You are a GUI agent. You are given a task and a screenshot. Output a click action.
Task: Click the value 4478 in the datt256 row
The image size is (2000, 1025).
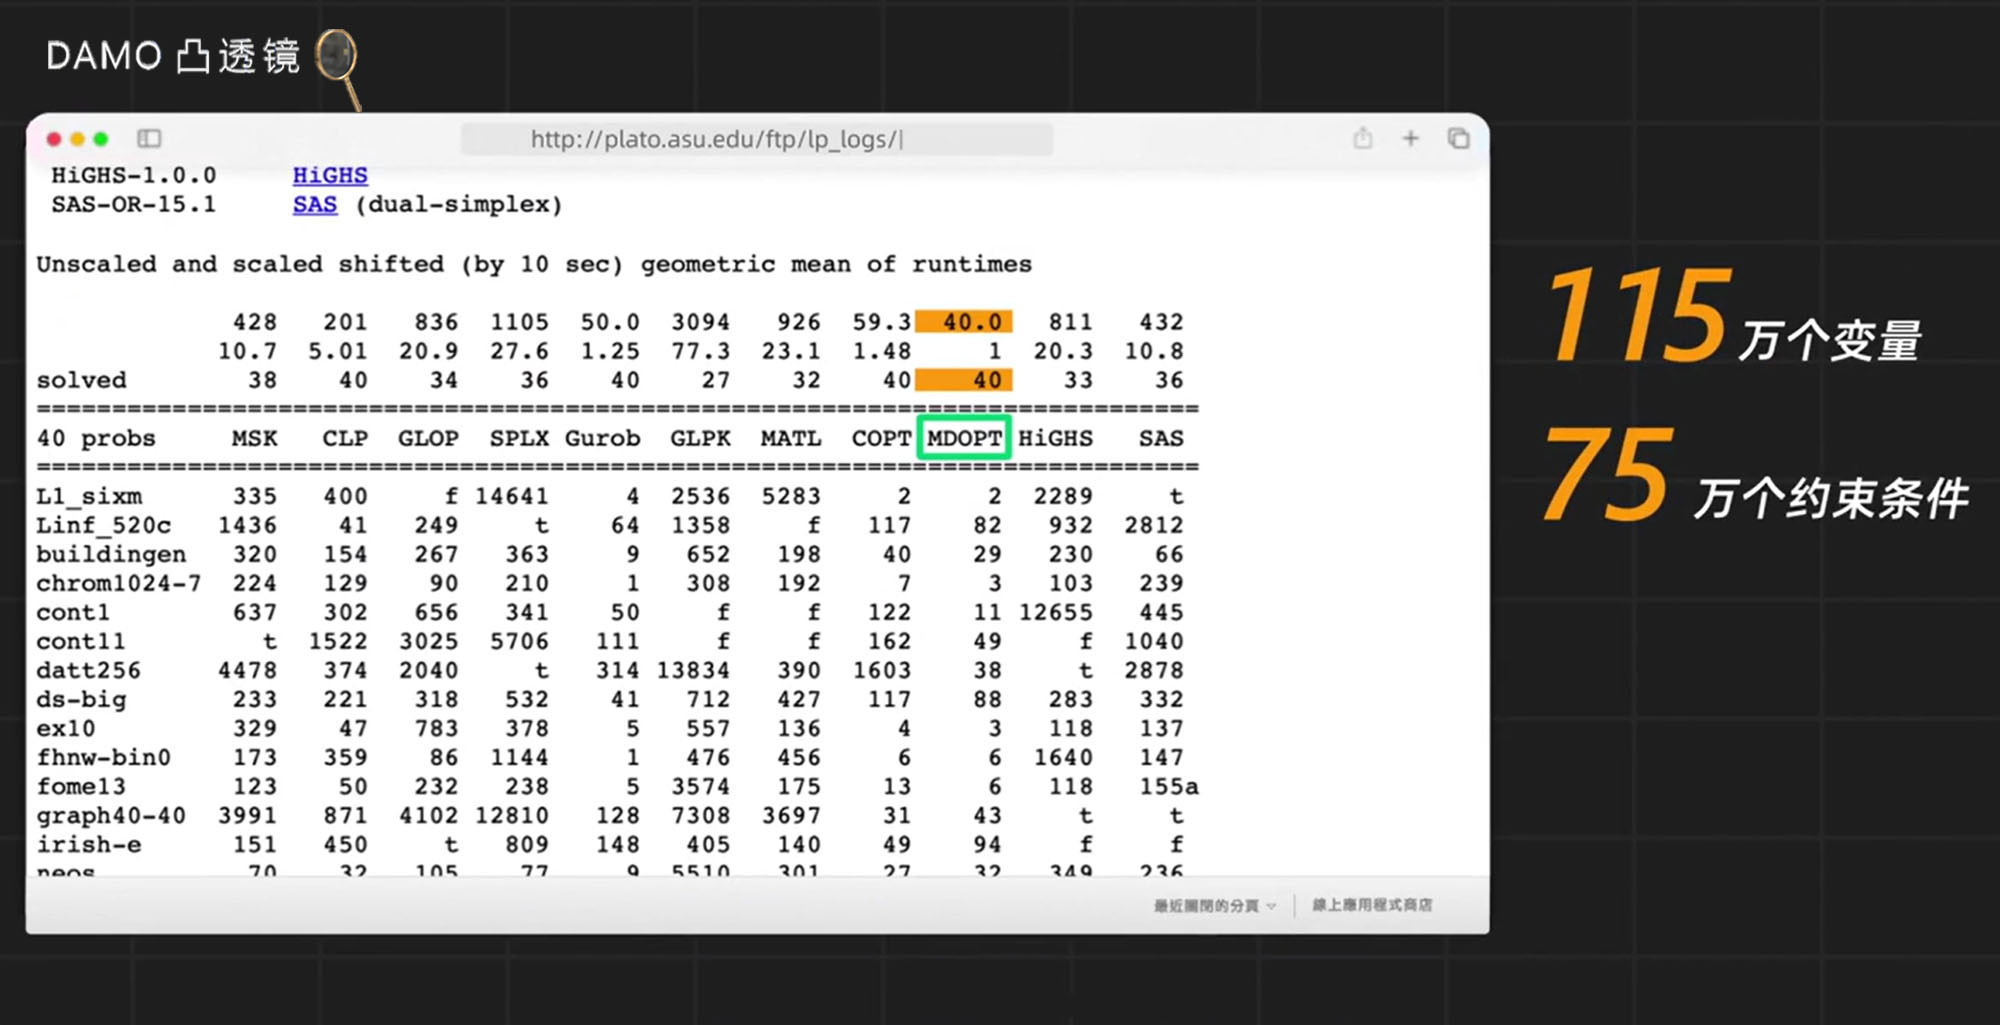(x=248, y=670)
